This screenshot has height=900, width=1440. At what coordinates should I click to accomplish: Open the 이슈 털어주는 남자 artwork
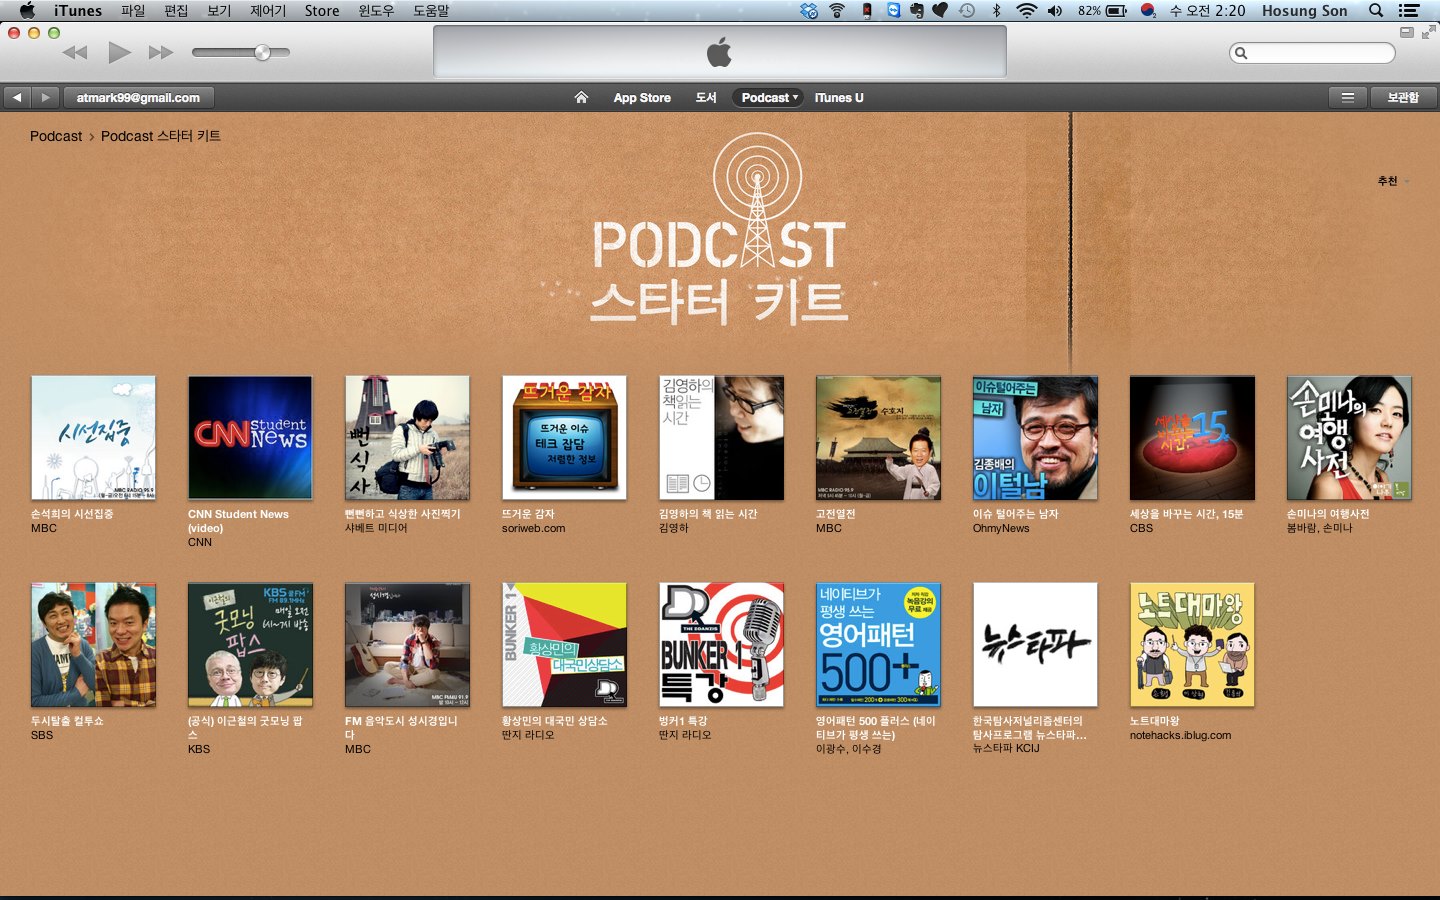coord(1035,438)
